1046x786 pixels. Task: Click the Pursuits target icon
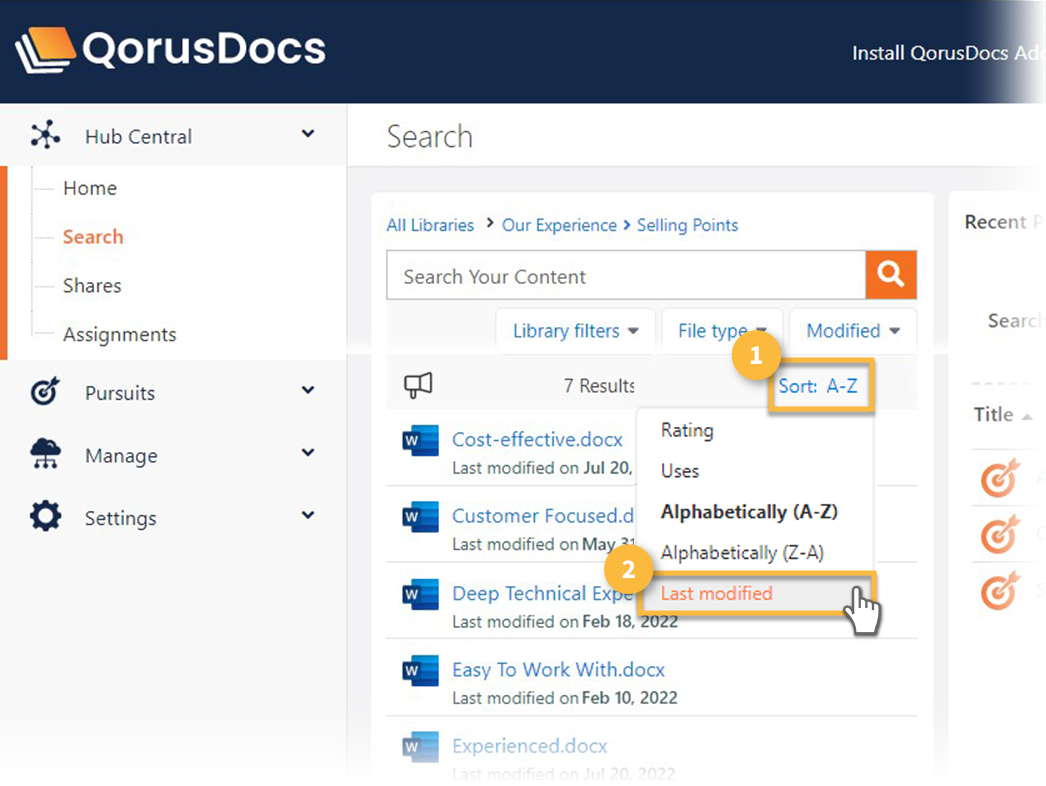[45, 391]
